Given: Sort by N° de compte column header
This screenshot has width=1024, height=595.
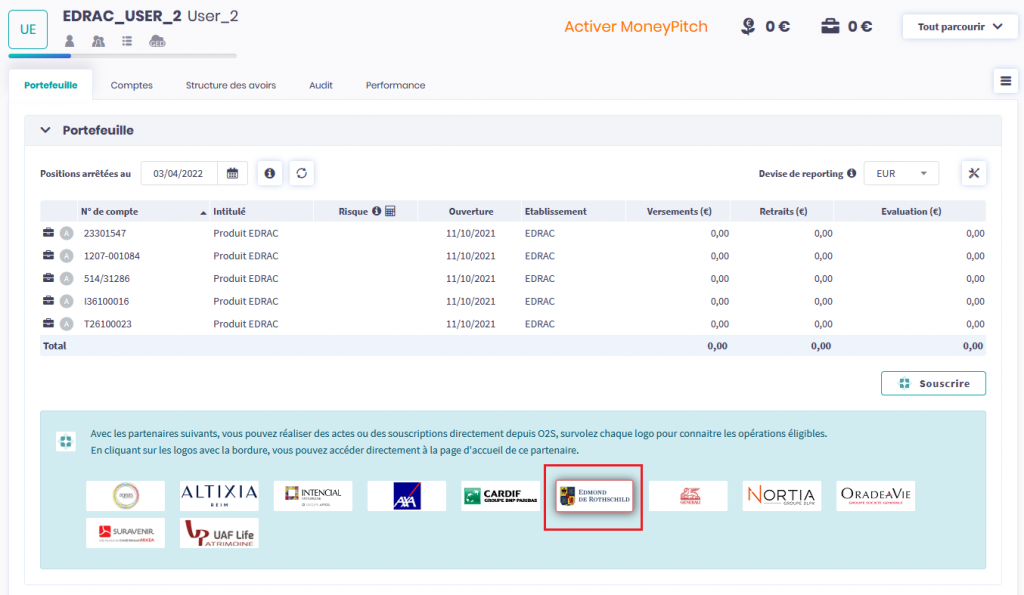Looking at the screenshot, I should coord(110,211).
